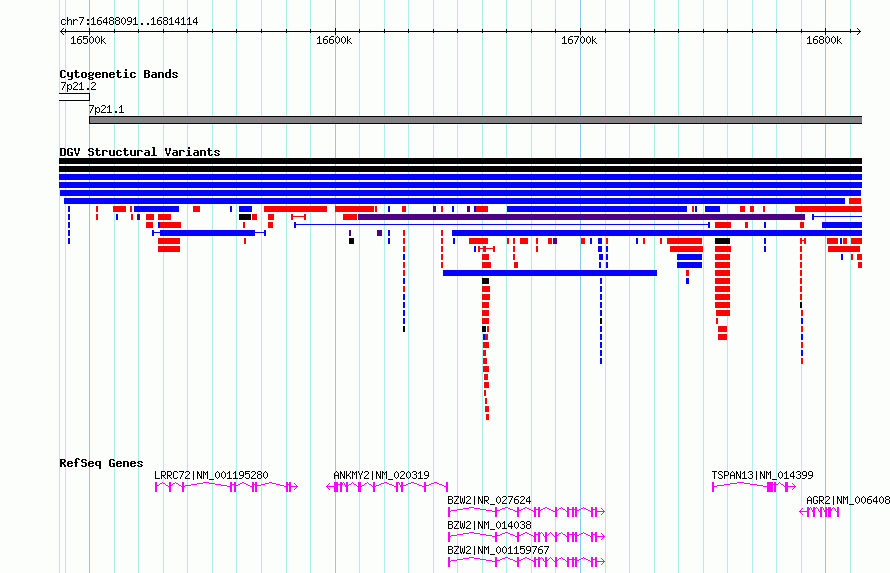Screen dimensions: 890x573
Task: Click the Cytogenetic Bands track title
Action: pos(119,74)
